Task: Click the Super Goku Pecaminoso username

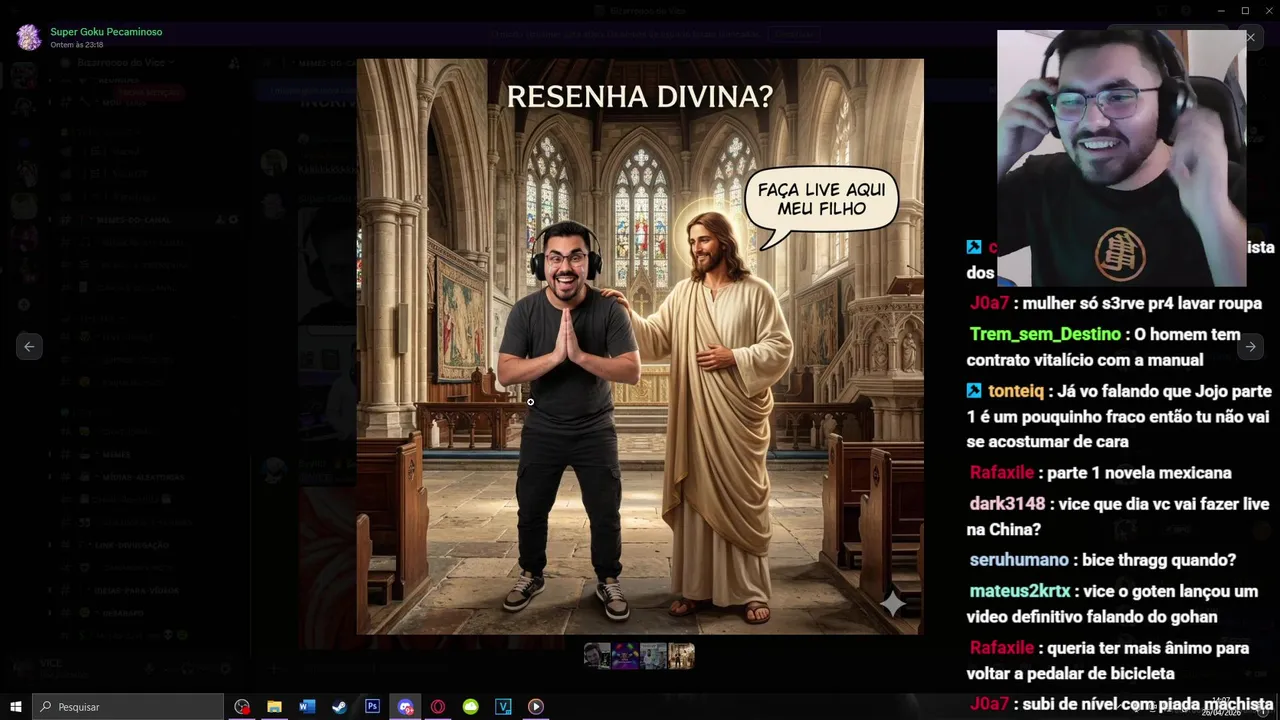Action: click(106, 32)
